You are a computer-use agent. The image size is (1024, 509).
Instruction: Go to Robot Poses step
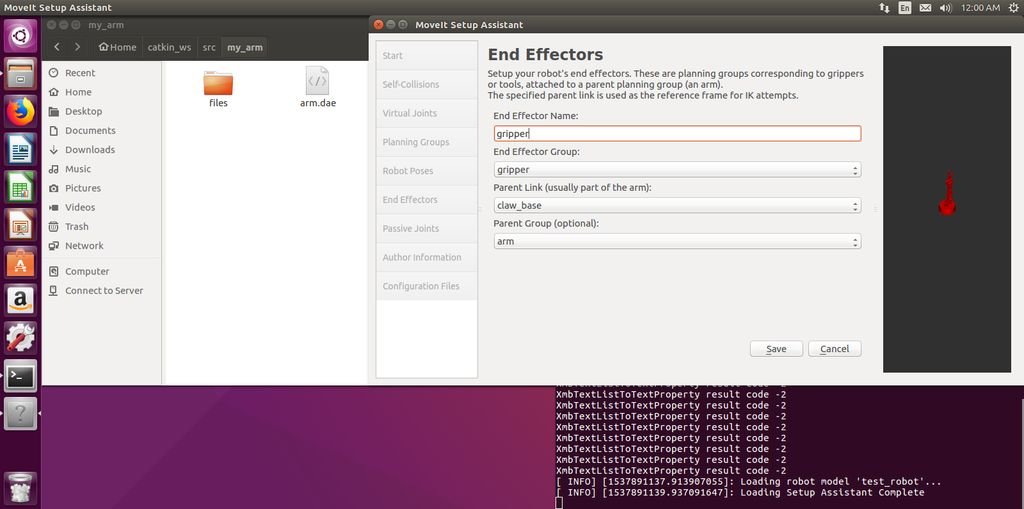click(426, 171)
